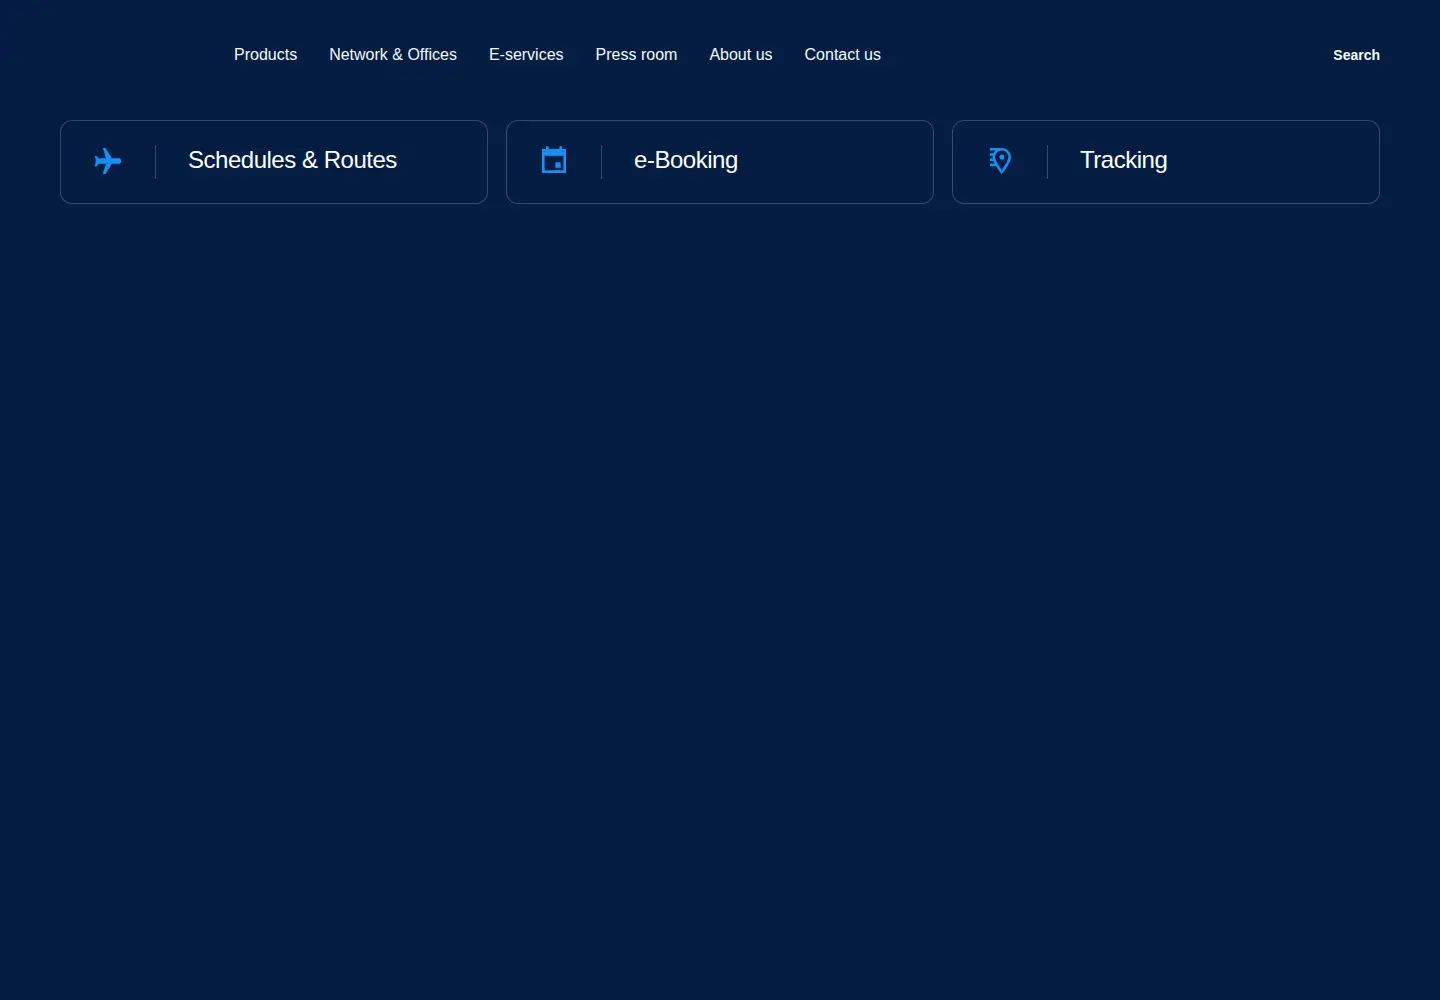The width and height of the screenshot is (1440, 1000).
Task: Launch the flight schedules quick link
Action: coord(274,162)
